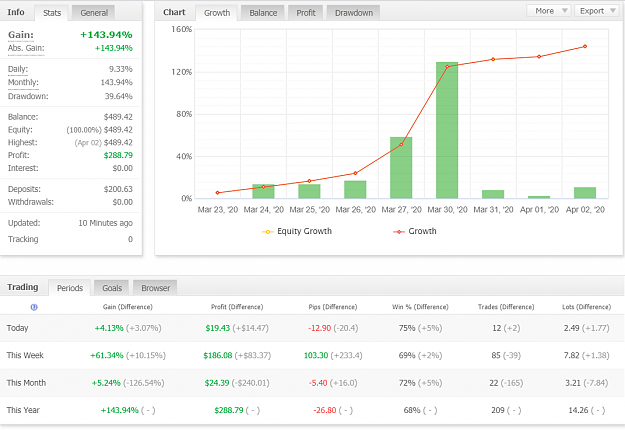Click the 209 trades in This Year row
Viewport: 625px width, 430px height.
coord(498,410)
